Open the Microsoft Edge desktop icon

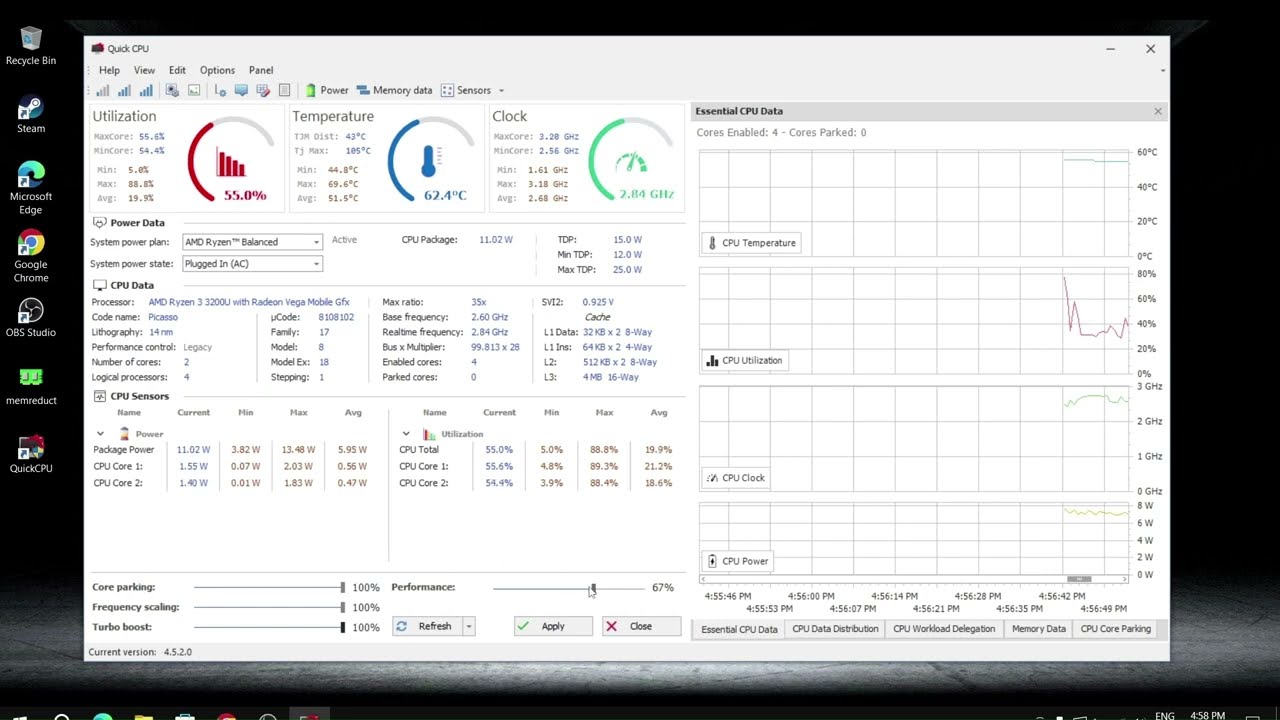click(31, 188)
